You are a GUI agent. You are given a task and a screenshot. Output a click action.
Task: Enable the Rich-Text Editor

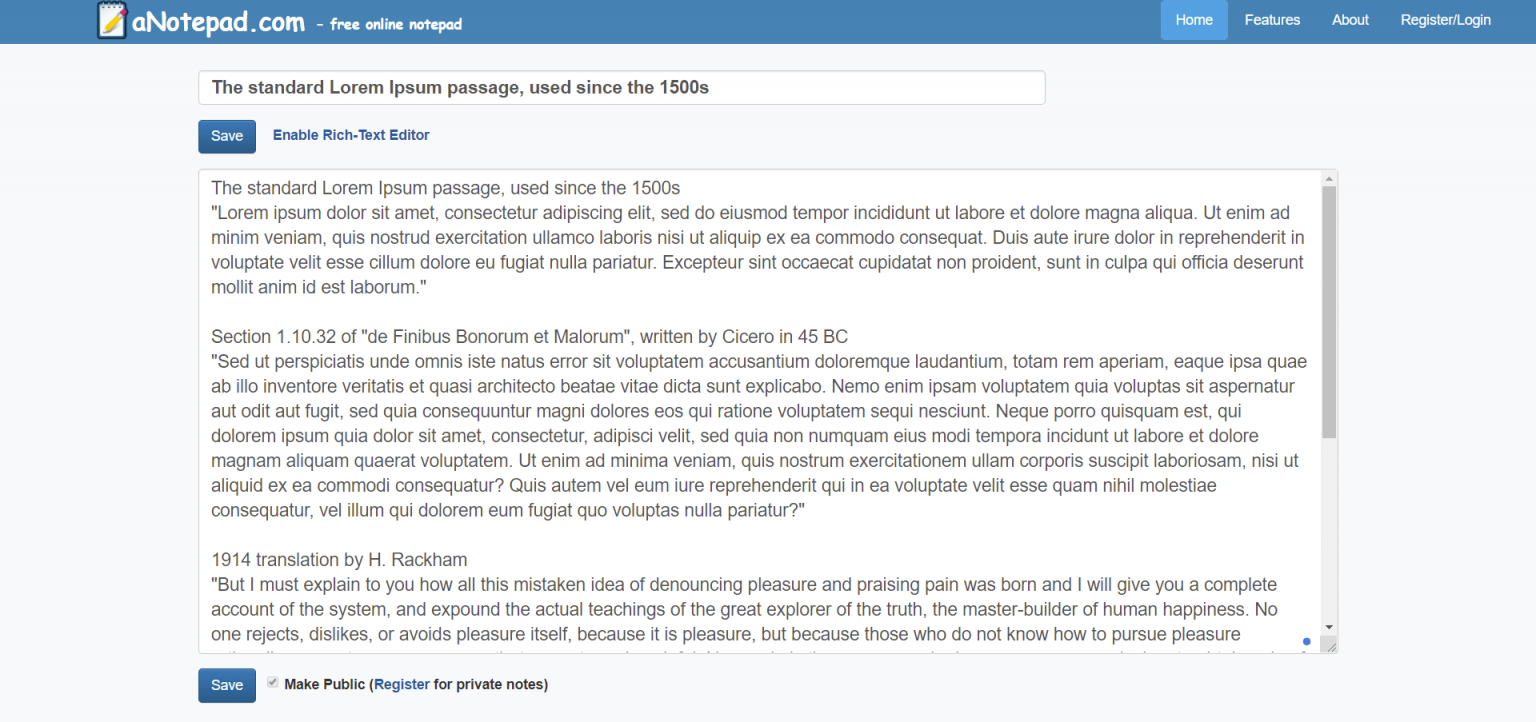(x=351, y=135)
